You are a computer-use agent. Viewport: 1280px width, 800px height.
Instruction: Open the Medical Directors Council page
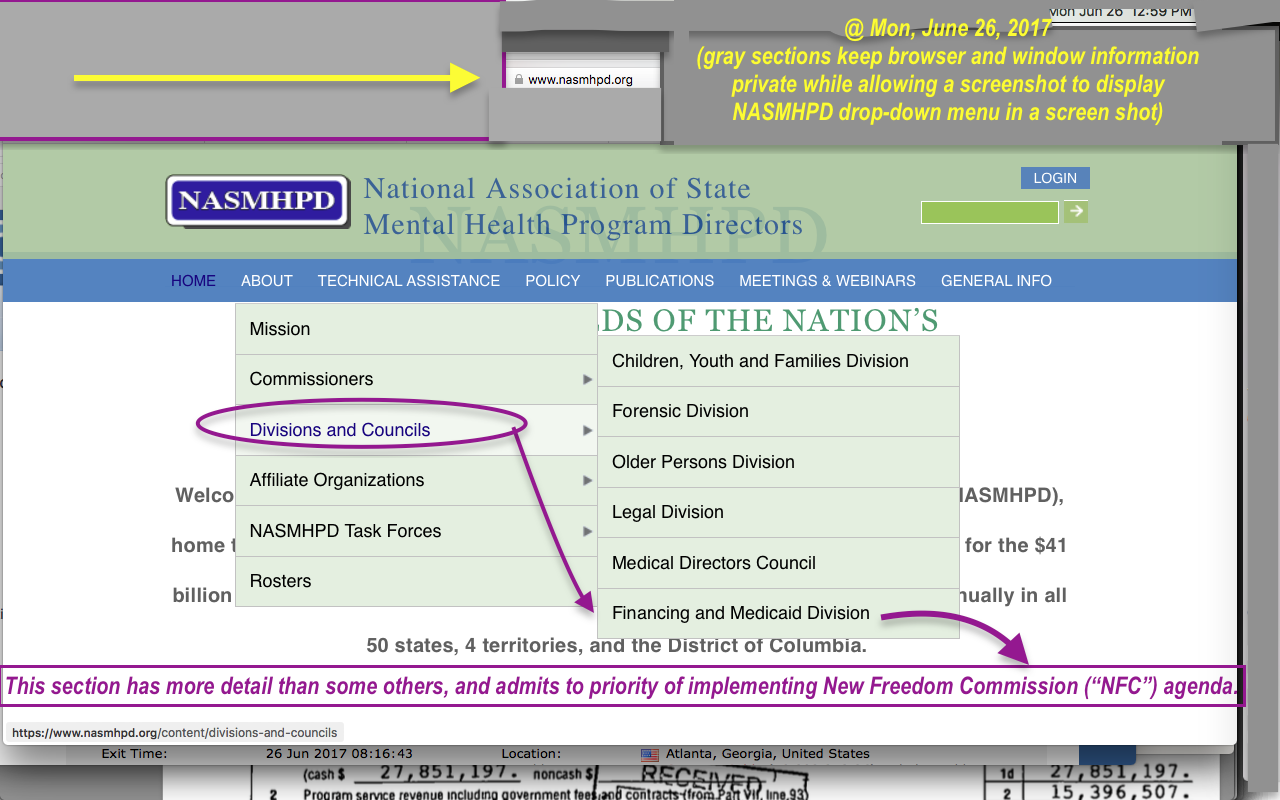tap(713, 563)
